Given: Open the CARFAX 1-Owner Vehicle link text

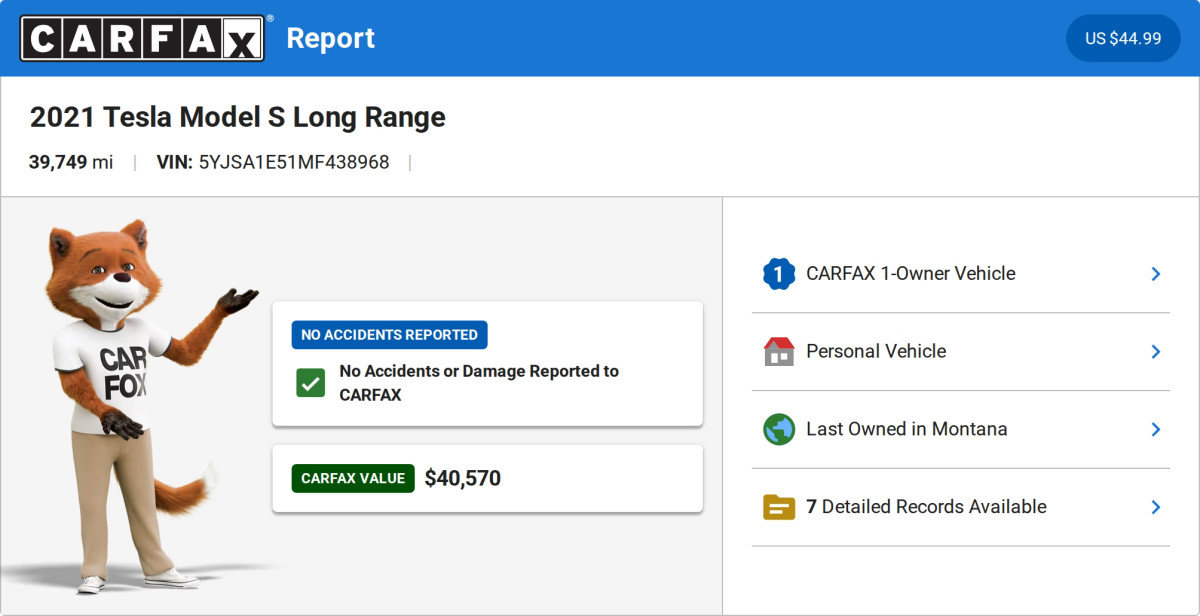Looking at the screenshot, I should pos(910,274).
